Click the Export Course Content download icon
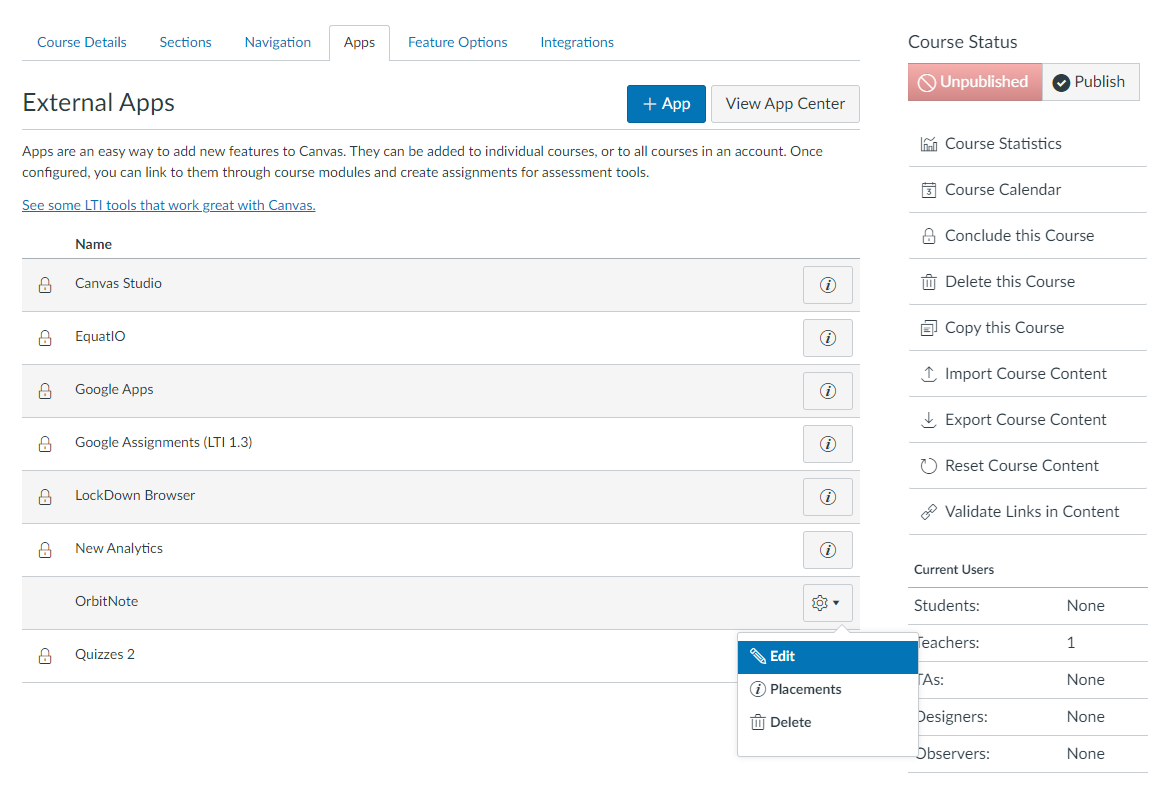The height and width of the screenshot is (807, 1157). (x=929, y=420)
